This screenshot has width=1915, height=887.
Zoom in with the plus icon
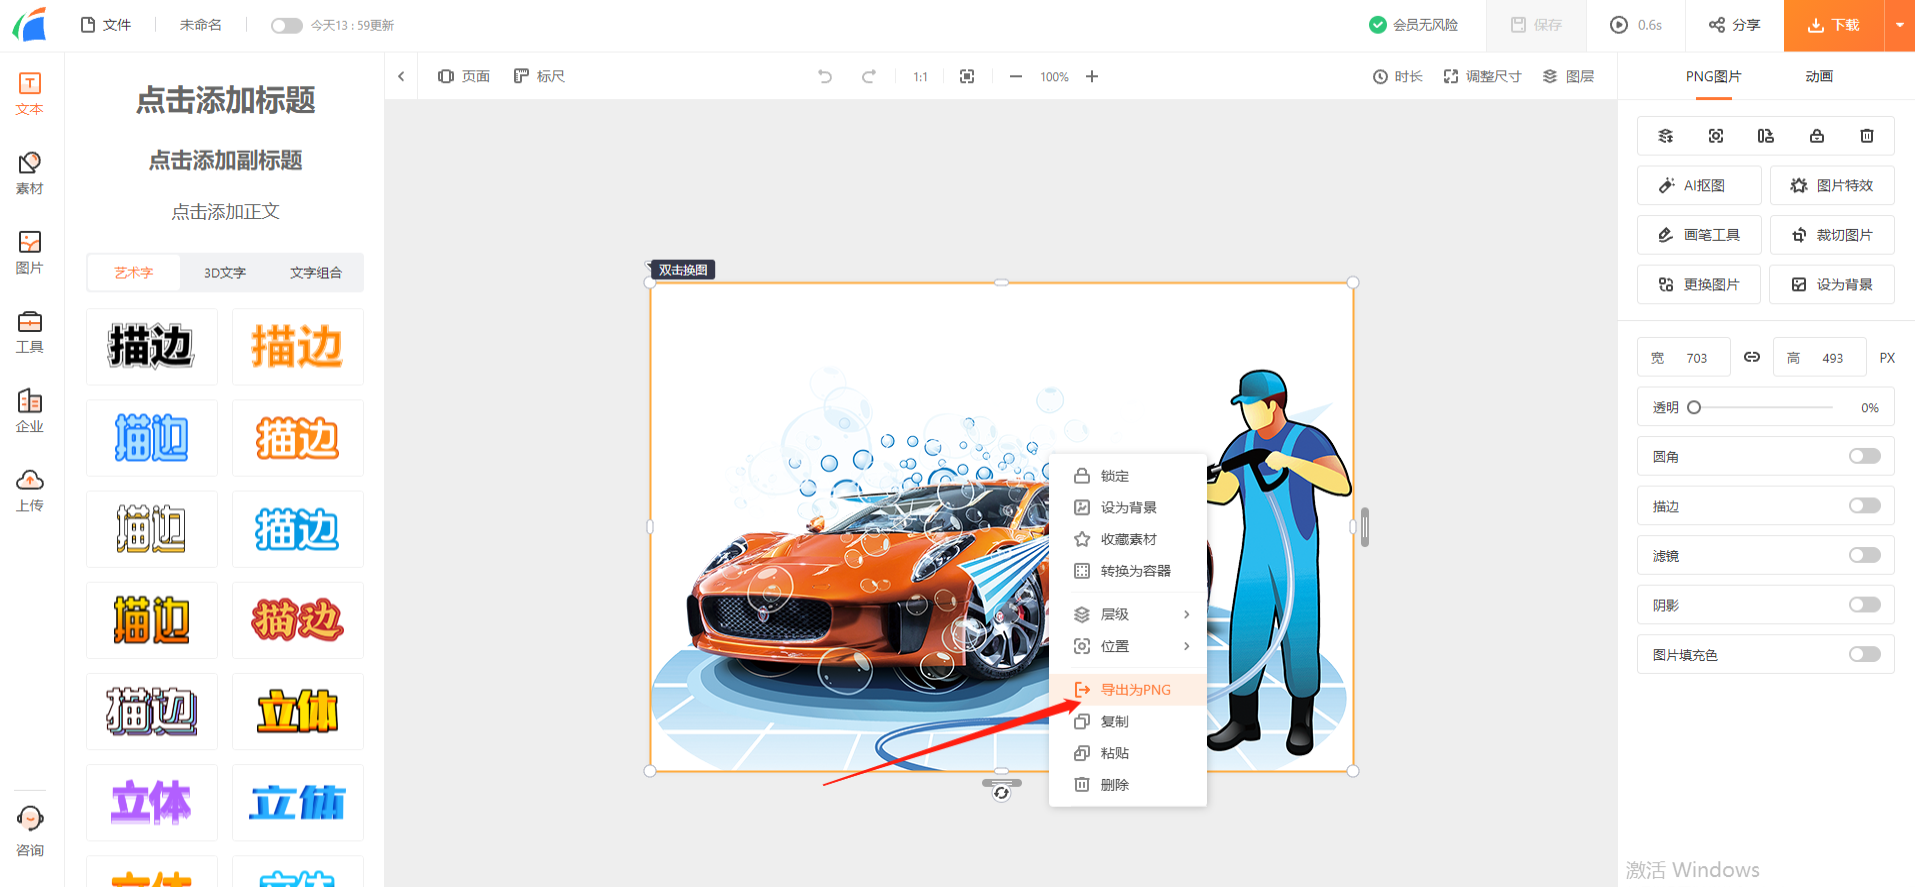[1092, 76]
